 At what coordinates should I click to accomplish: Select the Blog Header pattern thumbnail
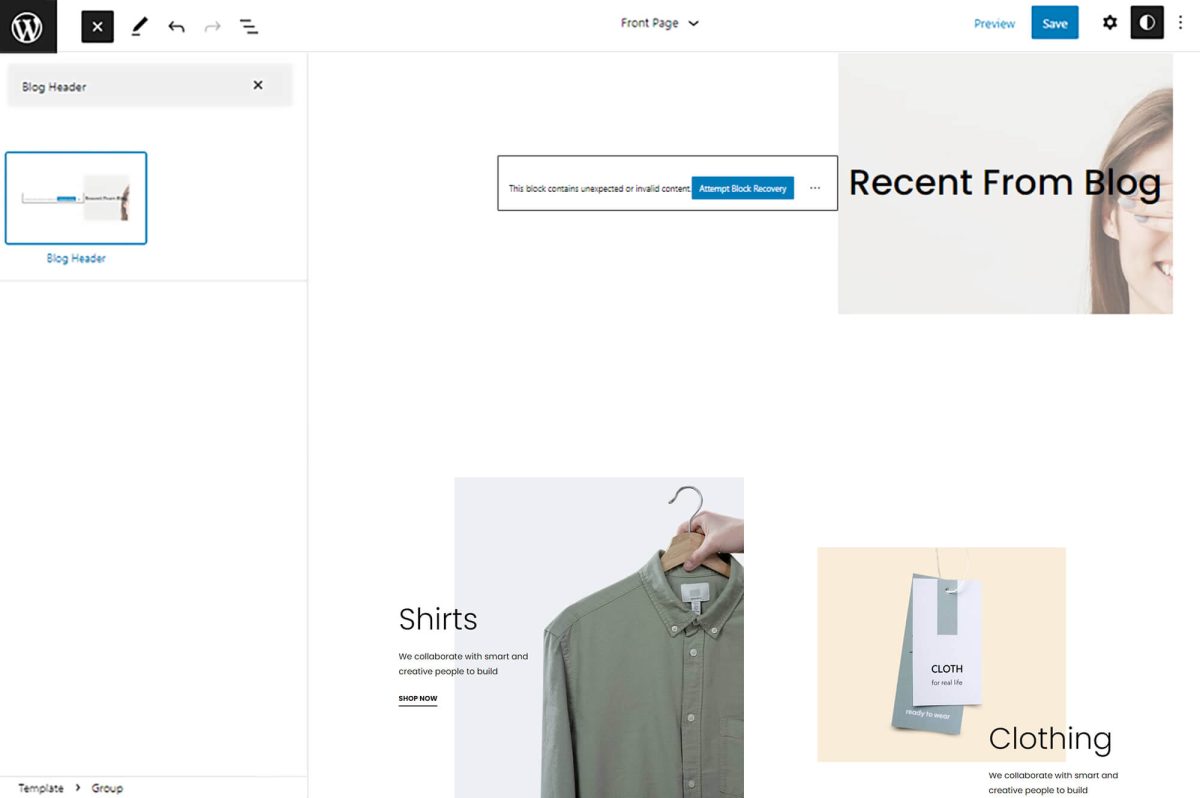pos(76,197)
